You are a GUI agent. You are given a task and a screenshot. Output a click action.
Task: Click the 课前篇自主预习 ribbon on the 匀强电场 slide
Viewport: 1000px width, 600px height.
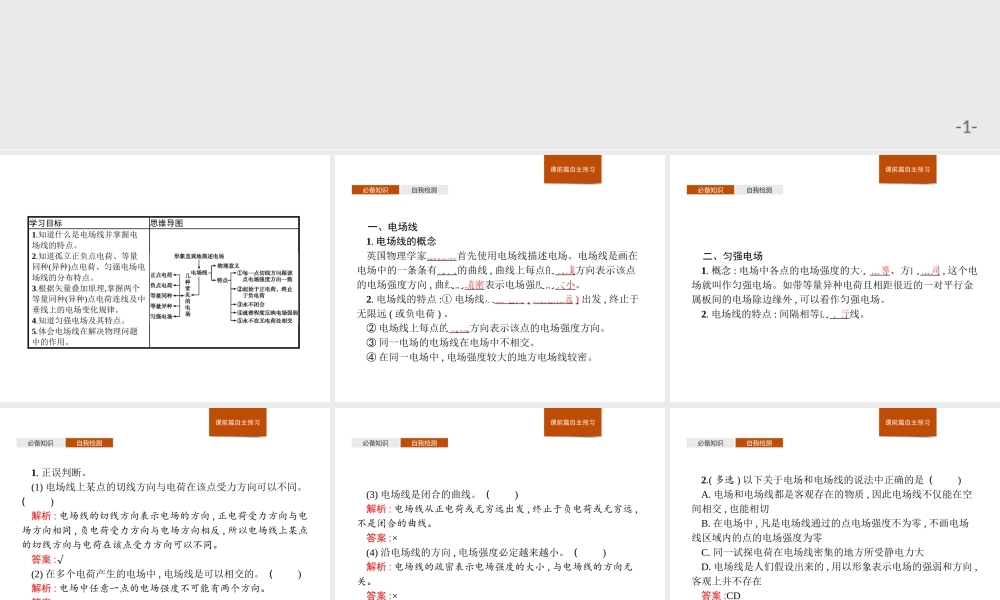(x=909, y=170)
